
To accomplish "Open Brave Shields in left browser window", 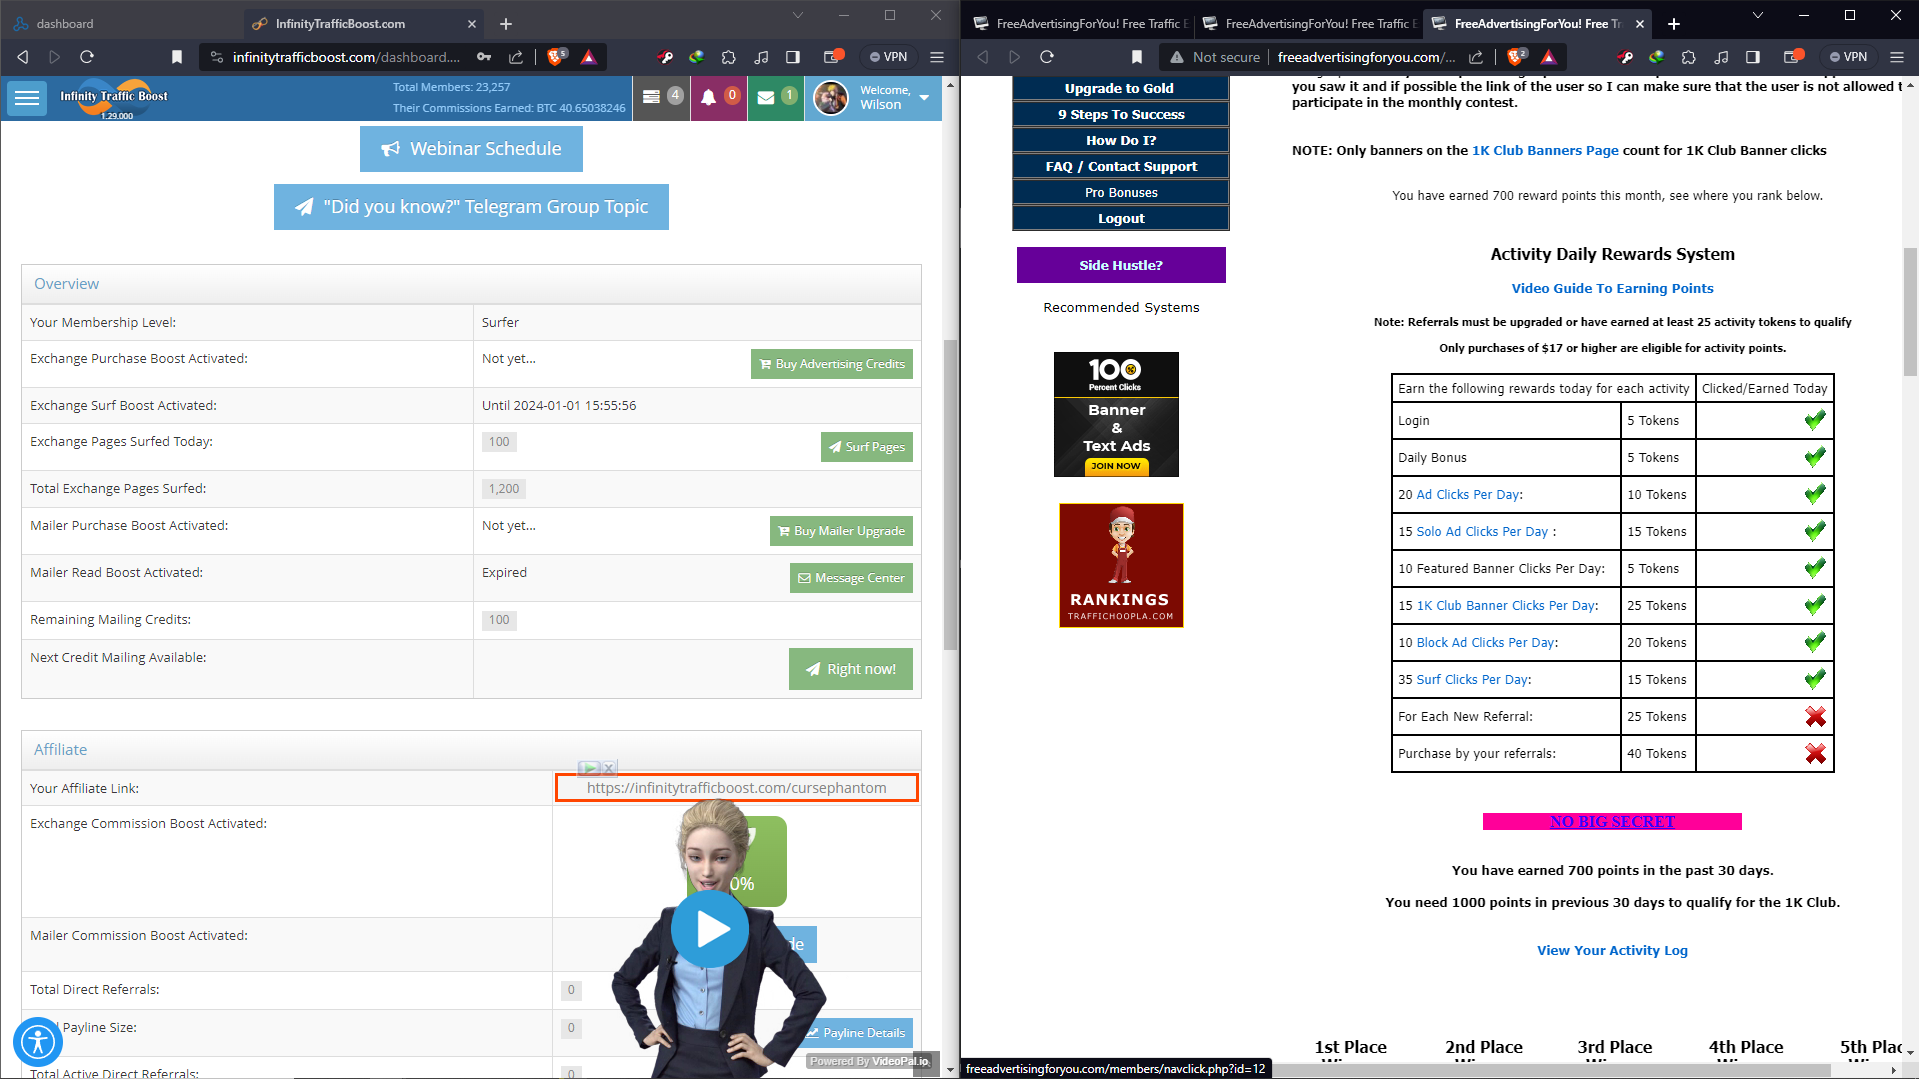I will tap(557, 57).
